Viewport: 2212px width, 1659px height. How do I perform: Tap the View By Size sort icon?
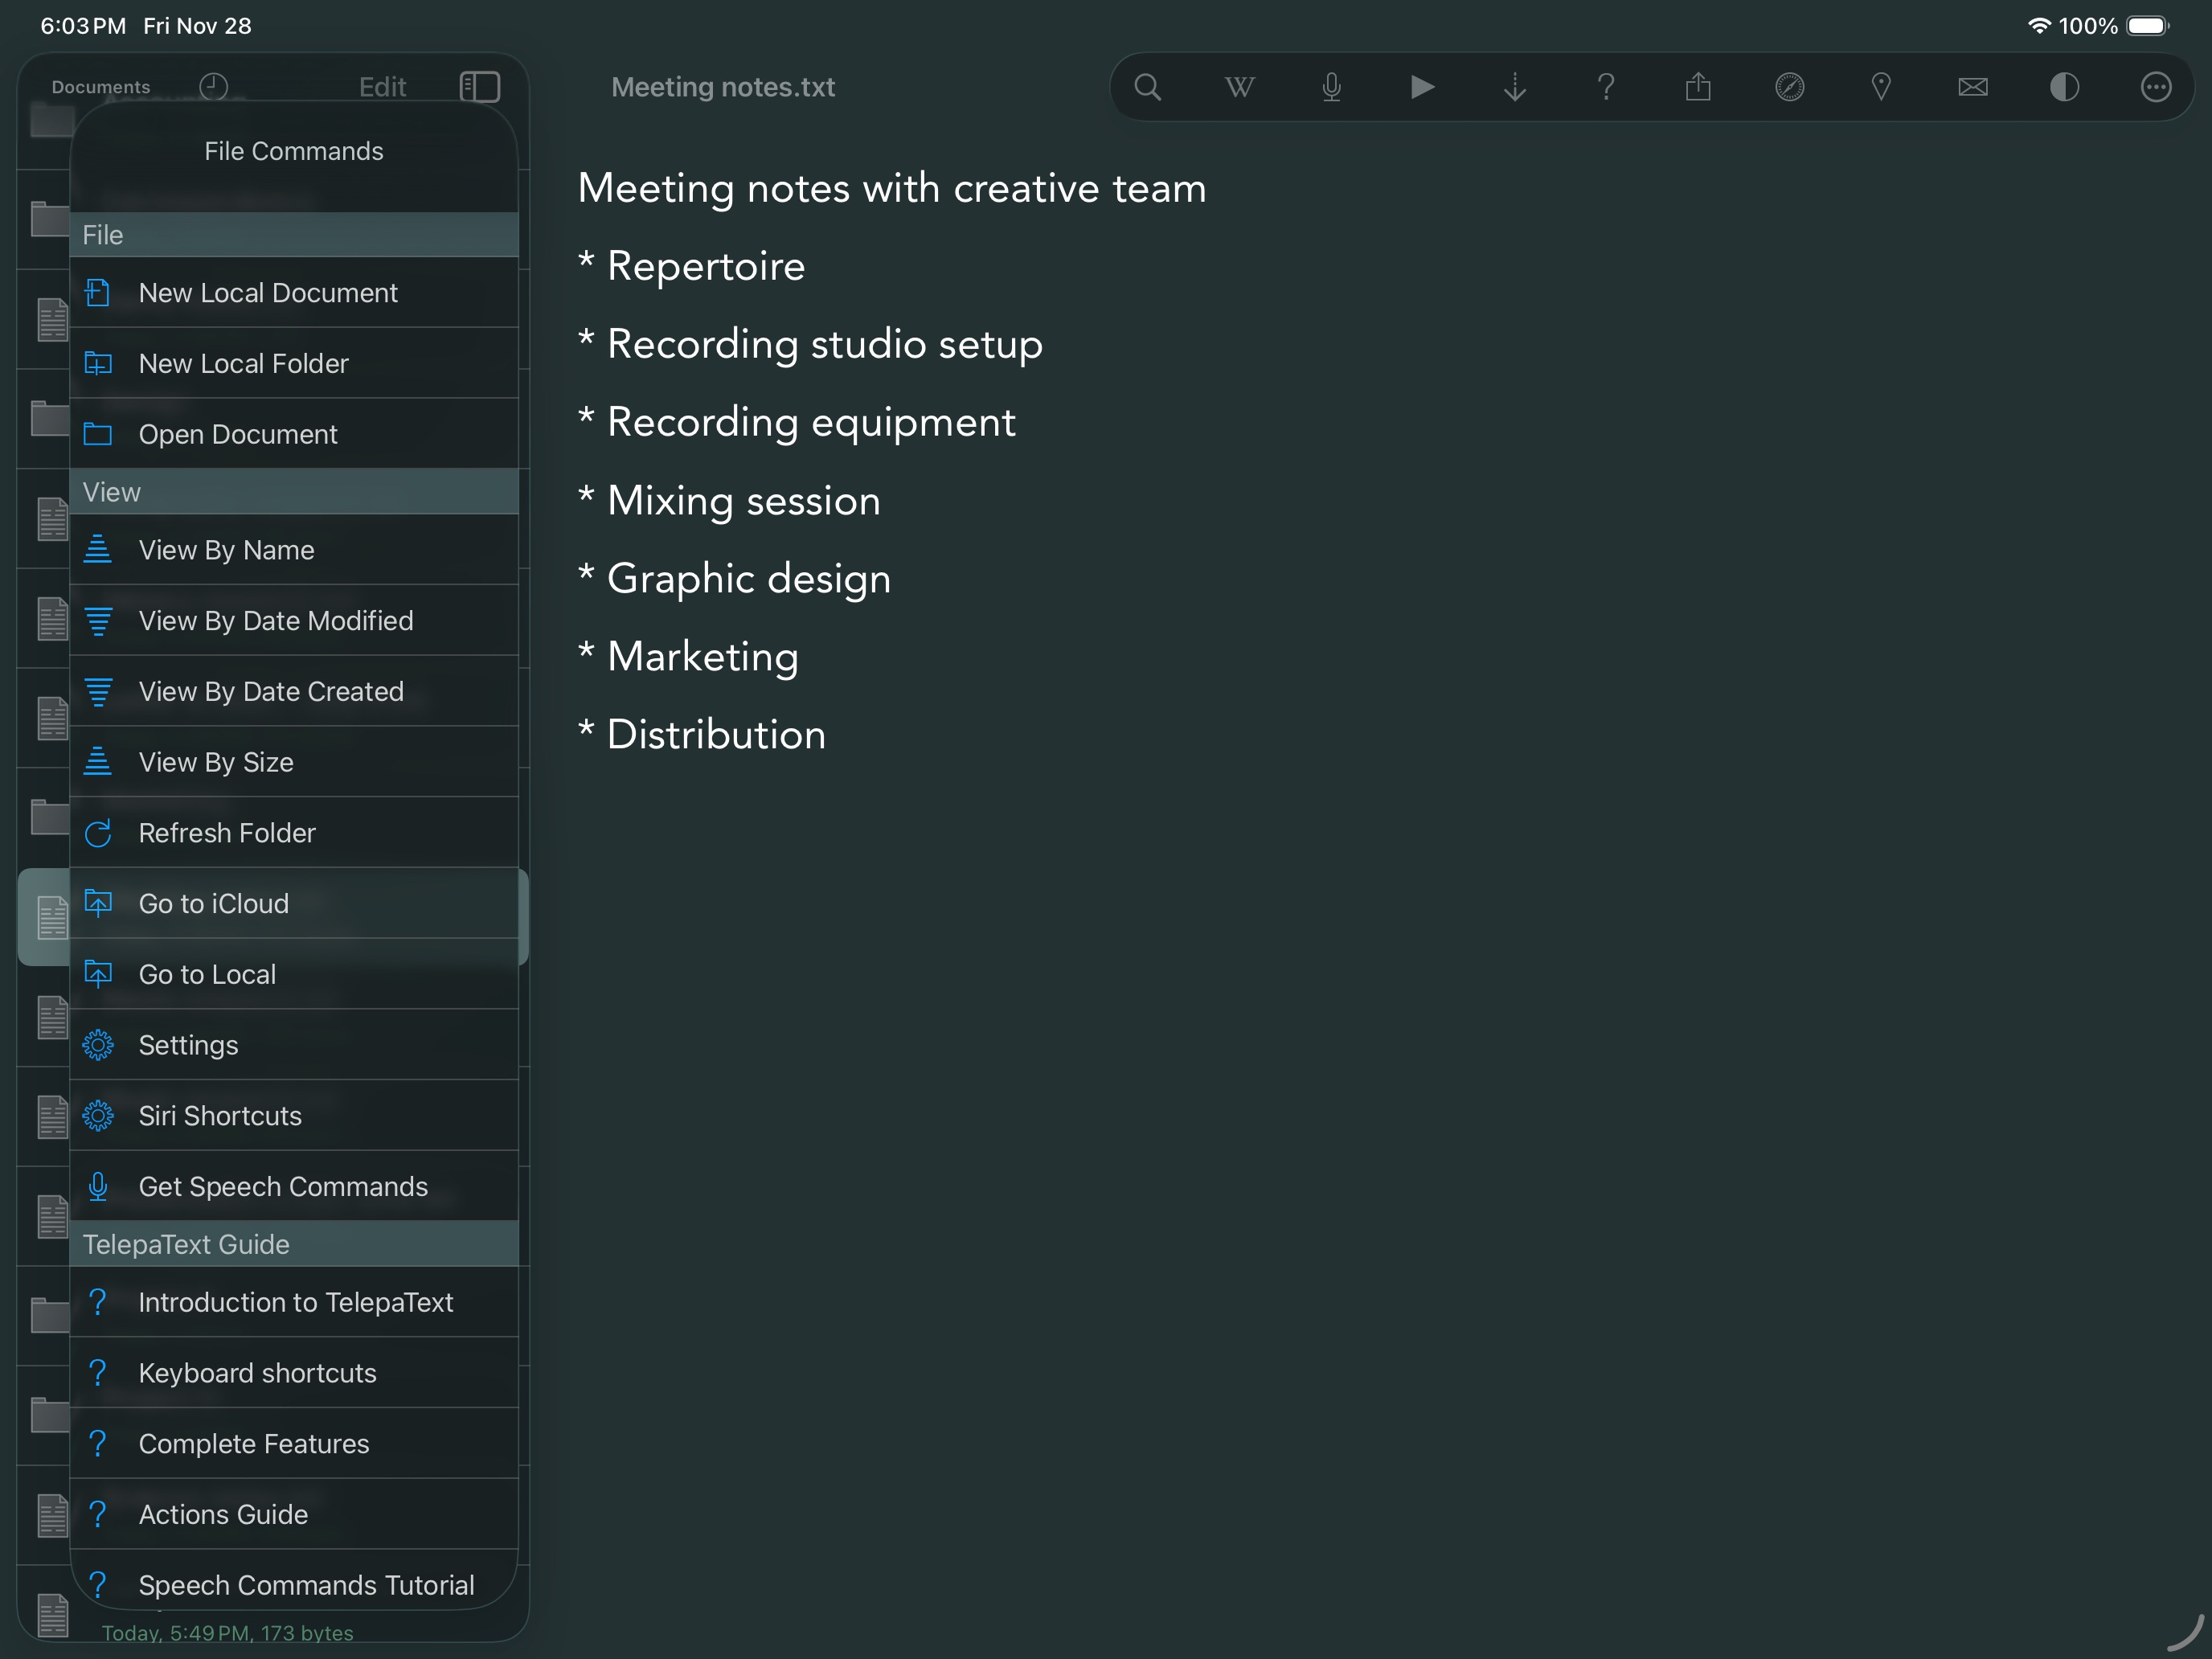click(x=98, y=762)
